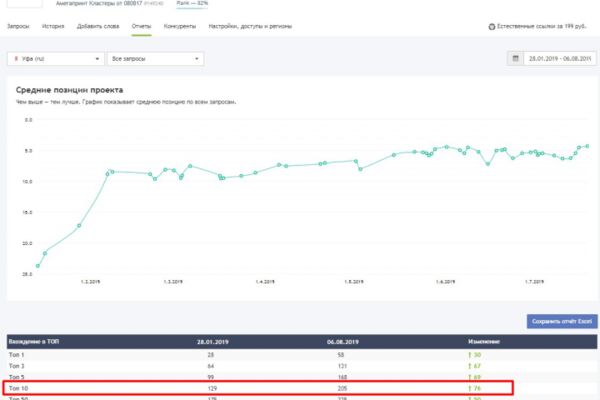Viewport: 600px width, 400px height.
Task: Click the 28.01.2019 table column header
Action: (x=213, y=342)
